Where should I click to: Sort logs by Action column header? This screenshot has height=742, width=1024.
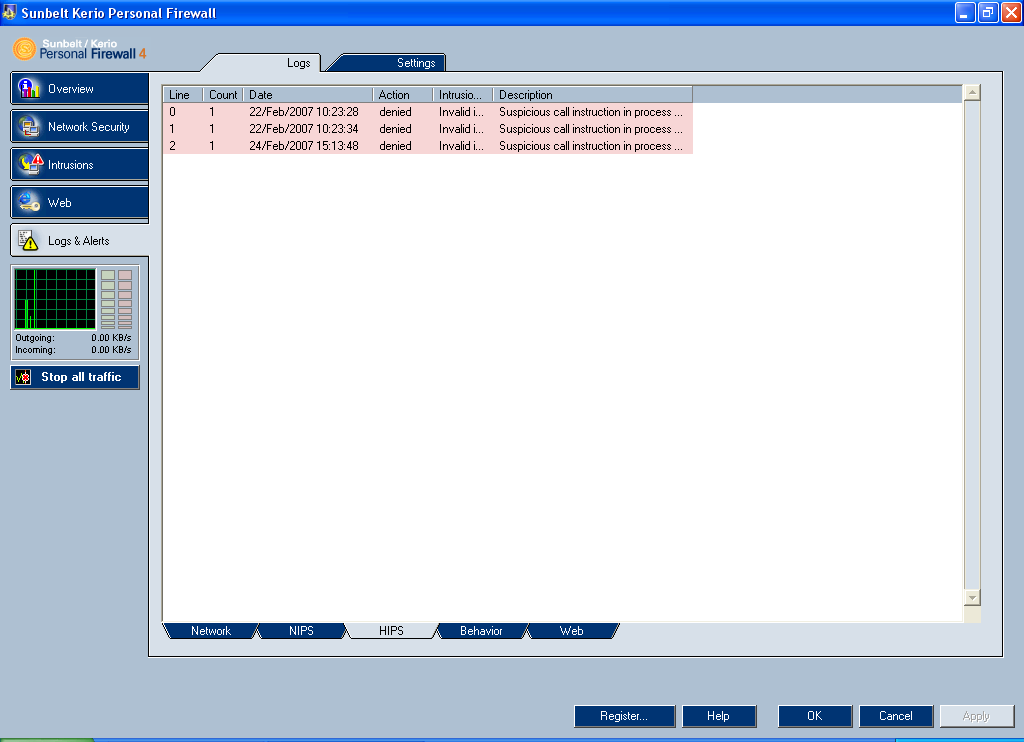(402, 95)
